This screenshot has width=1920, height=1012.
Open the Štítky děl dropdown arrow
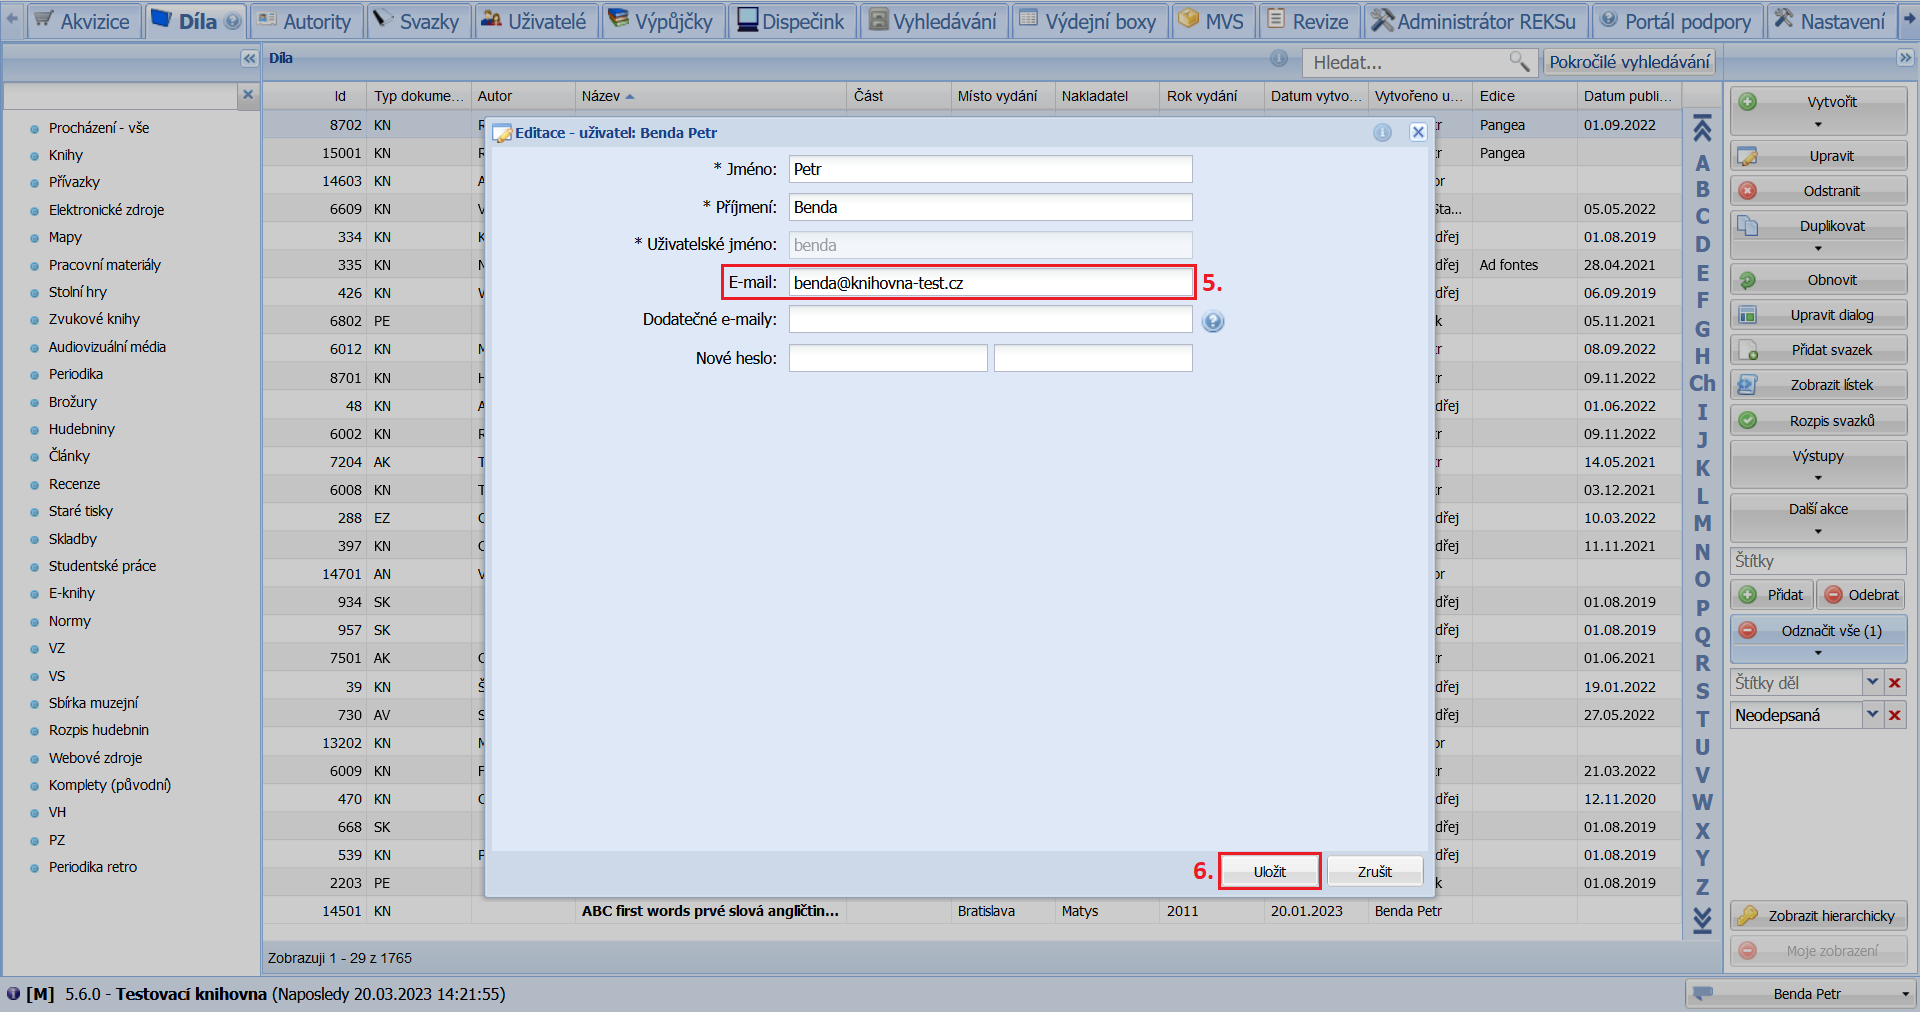1873,682
